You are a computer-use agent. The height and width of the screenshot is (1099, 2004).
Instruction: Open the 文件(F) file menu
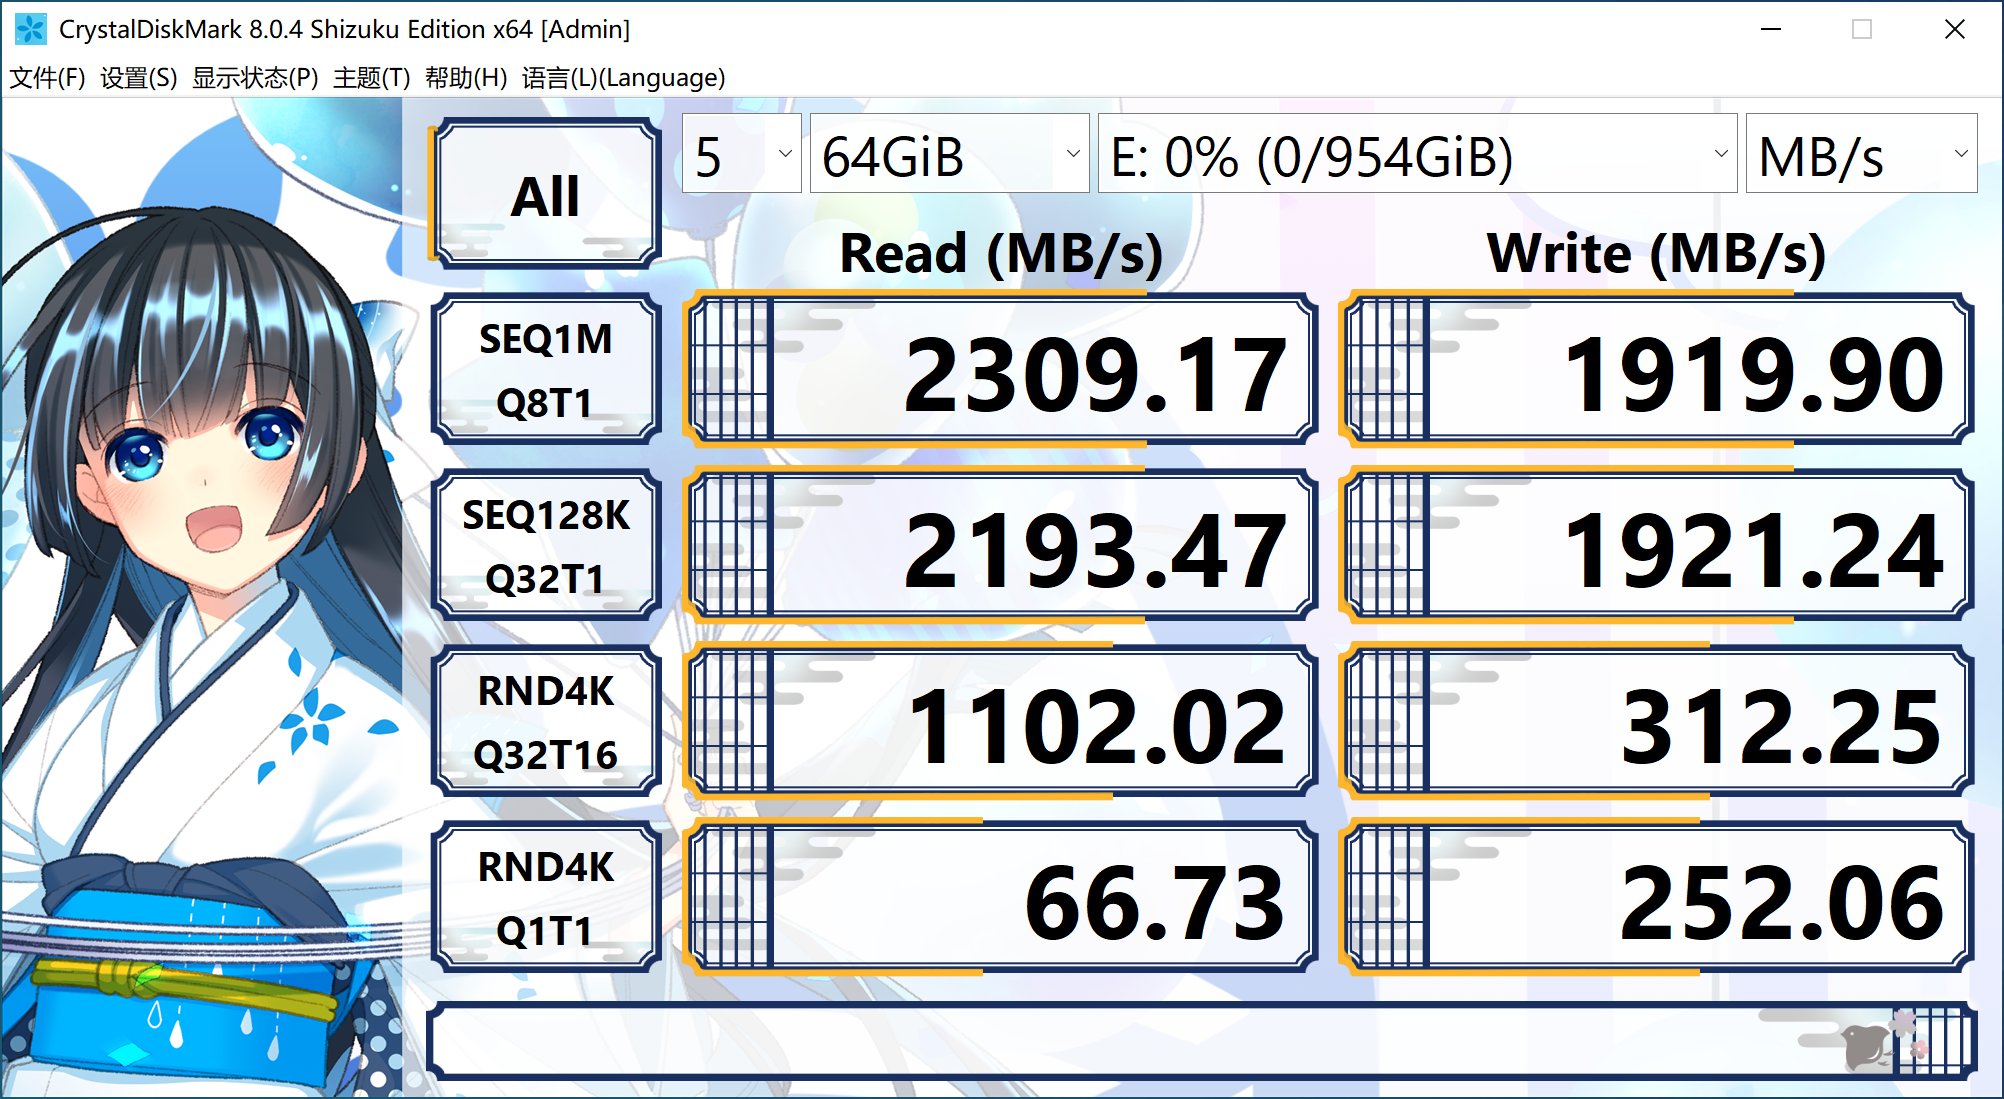(43, 76)
